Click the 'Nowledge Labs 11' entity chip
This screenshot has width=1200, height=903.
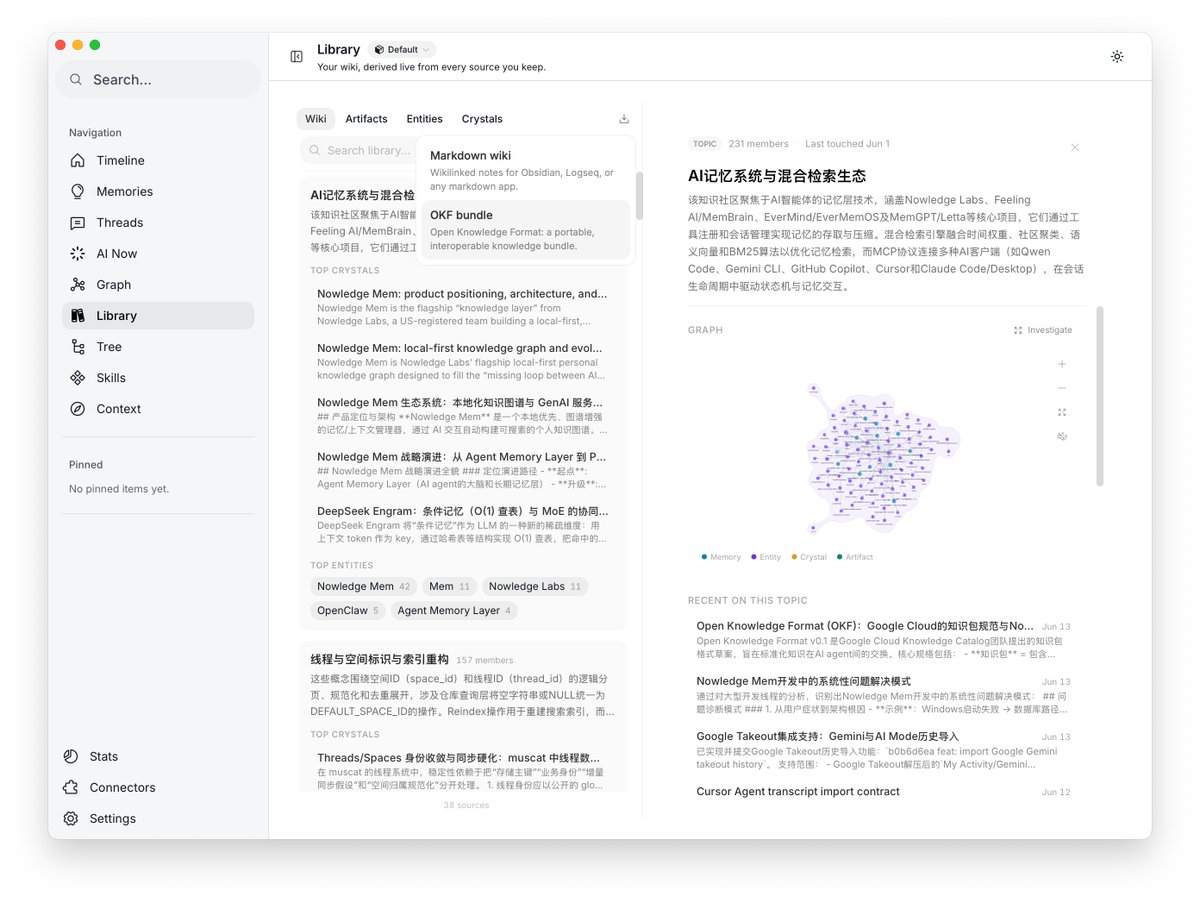tap(535, 586)
